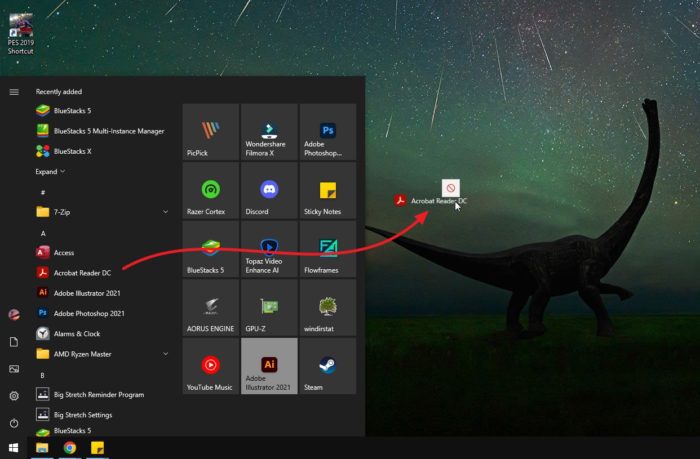Launch Razer Cortex tile
This screenshot has height=459, width=700.
pyautogui.click(x=211, y=191)
